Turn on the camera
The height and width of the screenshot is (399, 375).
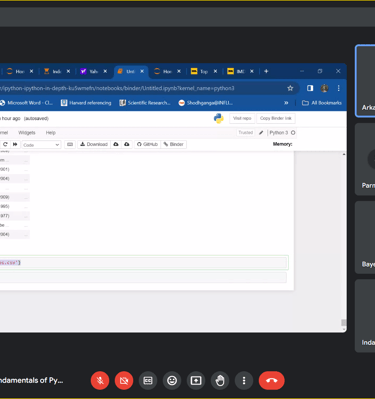pos(124,380)
